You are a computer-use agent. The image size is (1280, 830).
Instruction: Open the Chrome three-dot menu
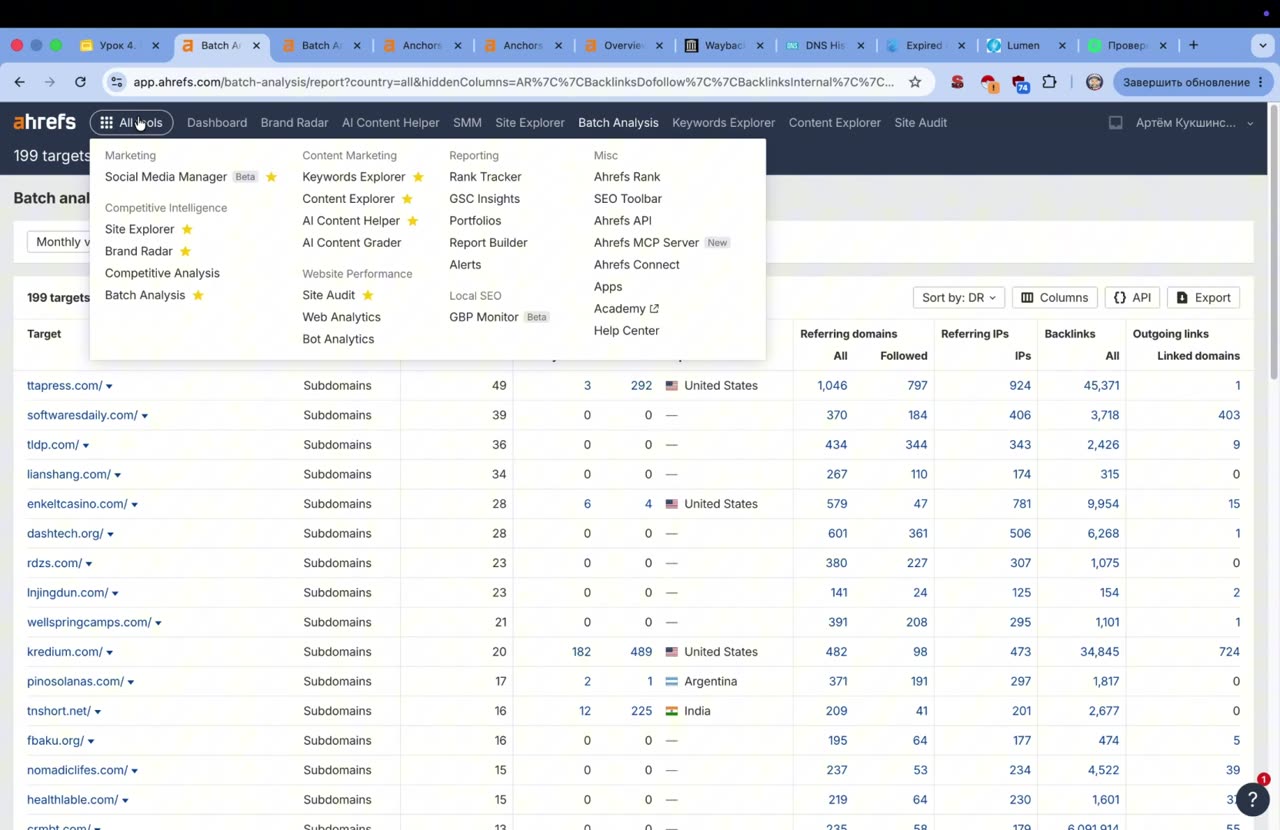1260,82
